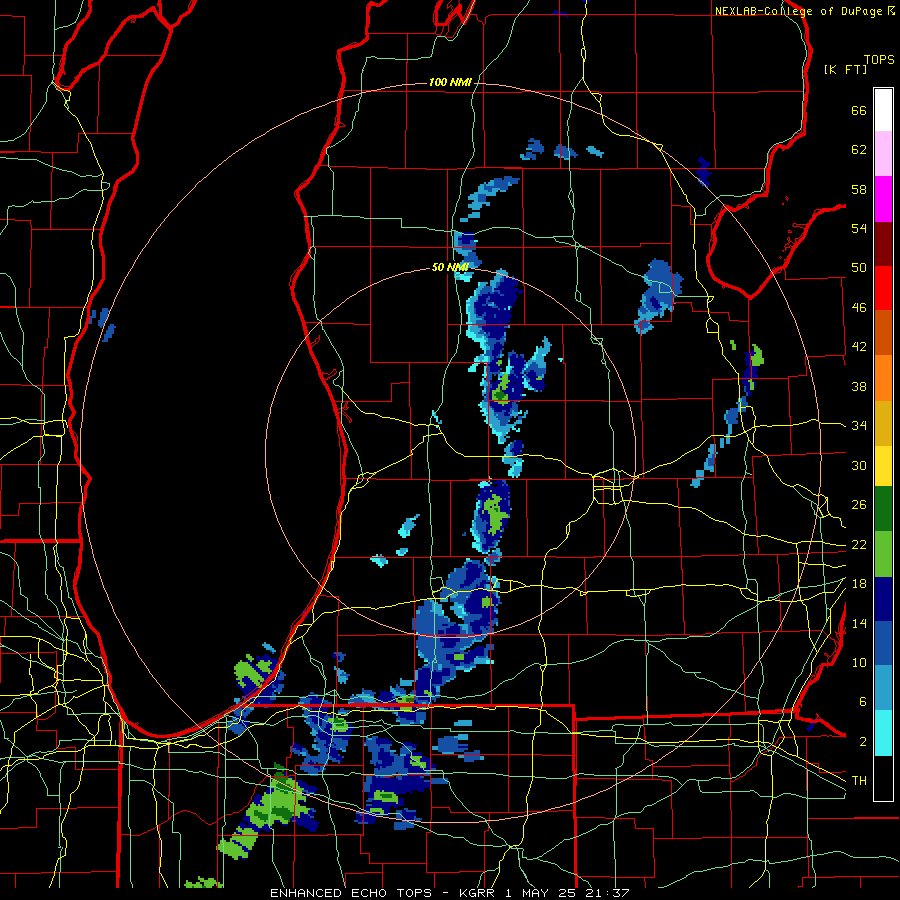Image resolution: width=900 pixels, height=900 pixels.
Task: Click the dark red legend swatch
Action: click(883, 243)
